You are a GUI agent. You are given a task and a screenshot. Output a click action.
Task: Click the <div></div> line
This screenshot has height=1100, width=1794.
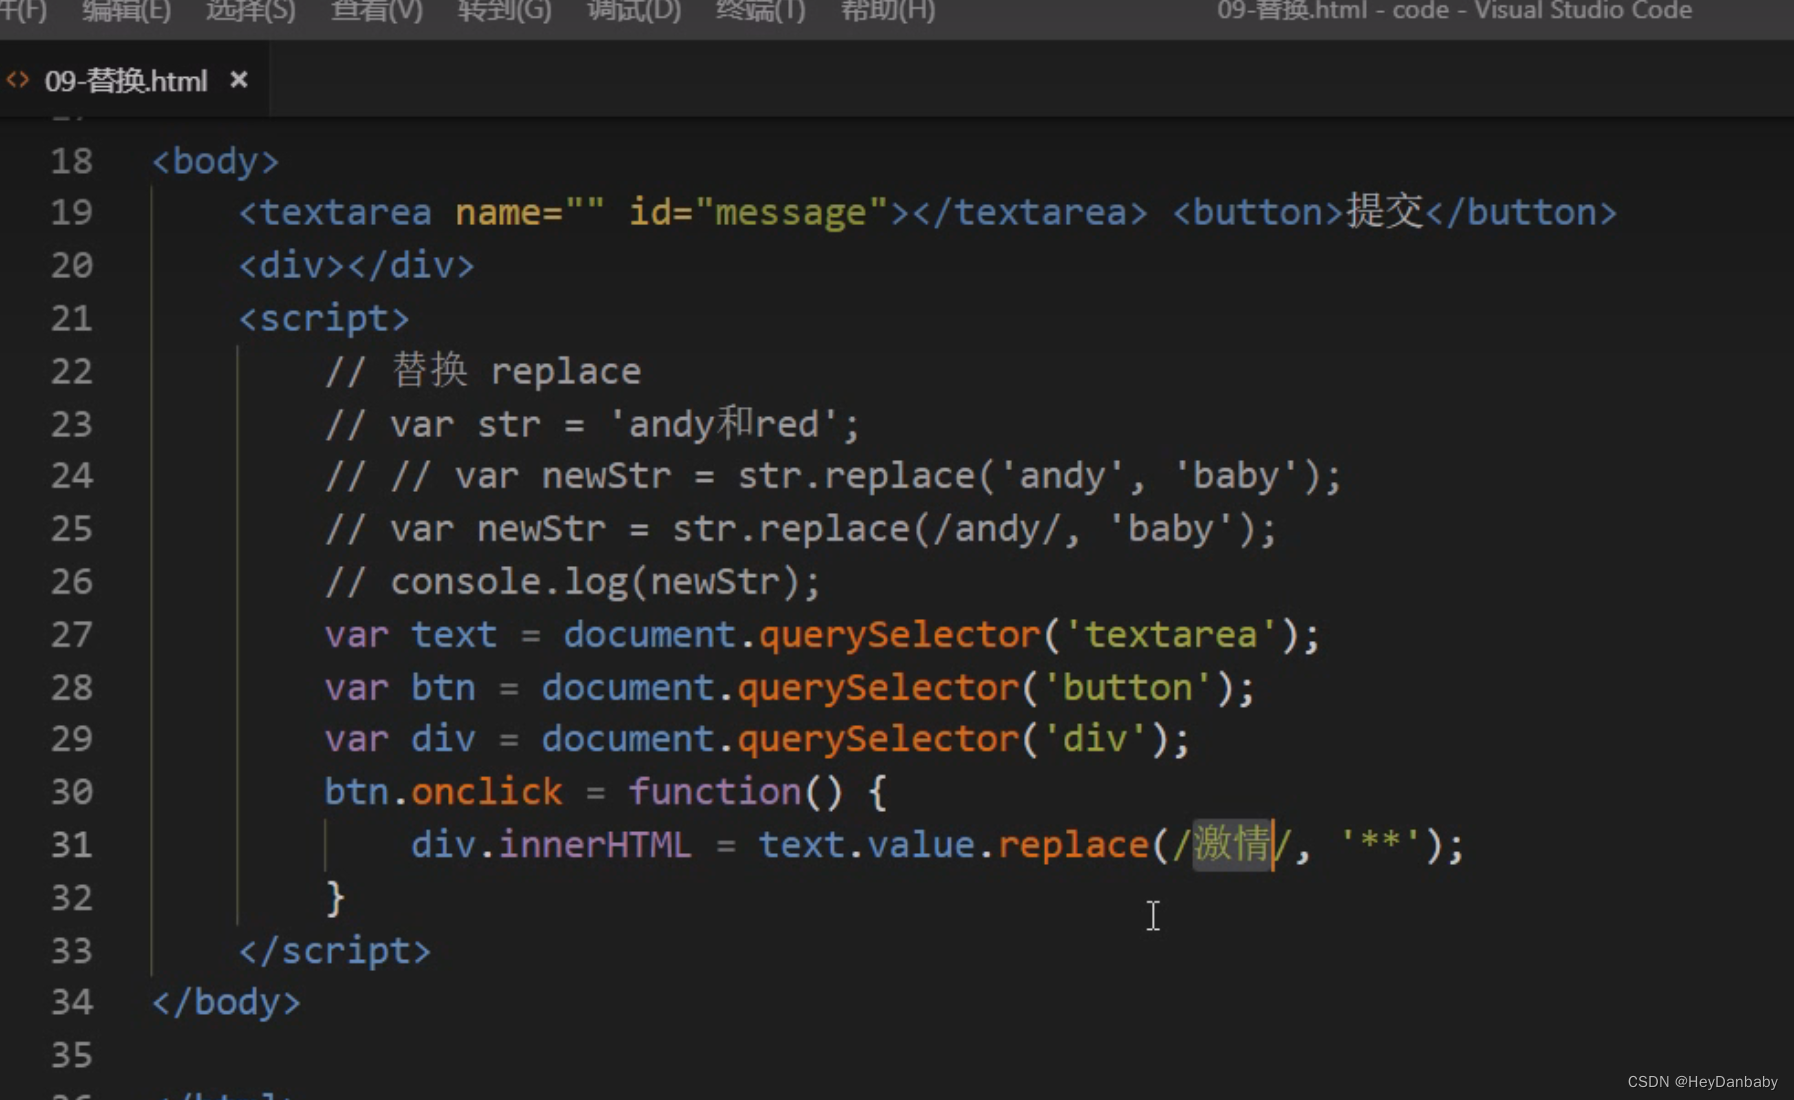coord(356,265)
